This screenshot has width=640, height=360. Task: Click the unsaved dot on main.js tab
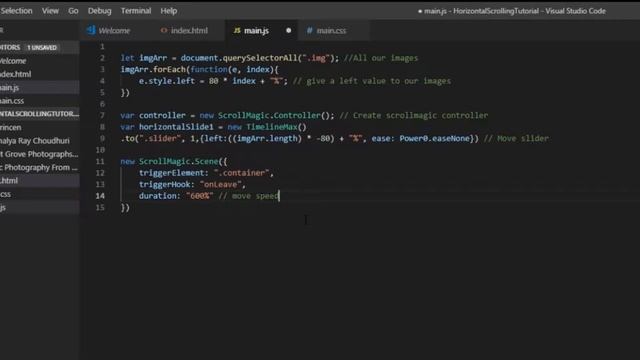click(289, 31)
